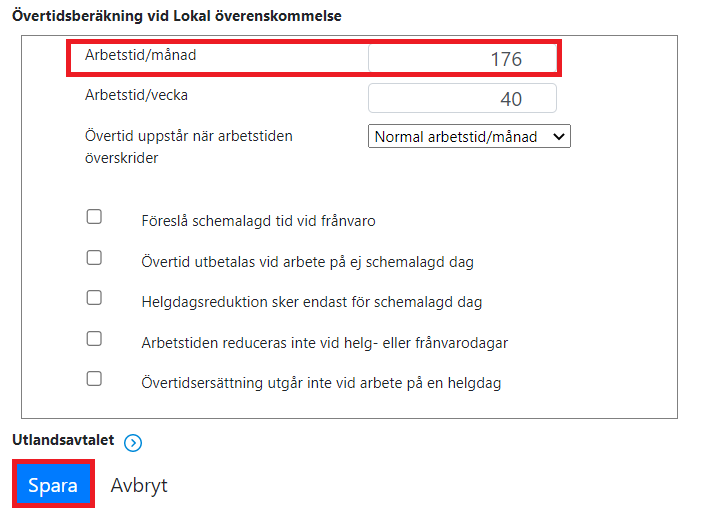
Task: Open the Normal arbetstid/månad dropdown
Action: pos(469,136)
